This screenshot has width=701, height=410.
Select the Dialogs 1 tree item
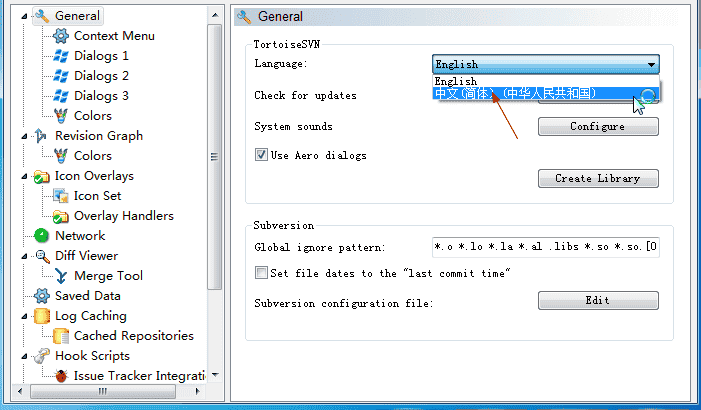click(101, 56)
